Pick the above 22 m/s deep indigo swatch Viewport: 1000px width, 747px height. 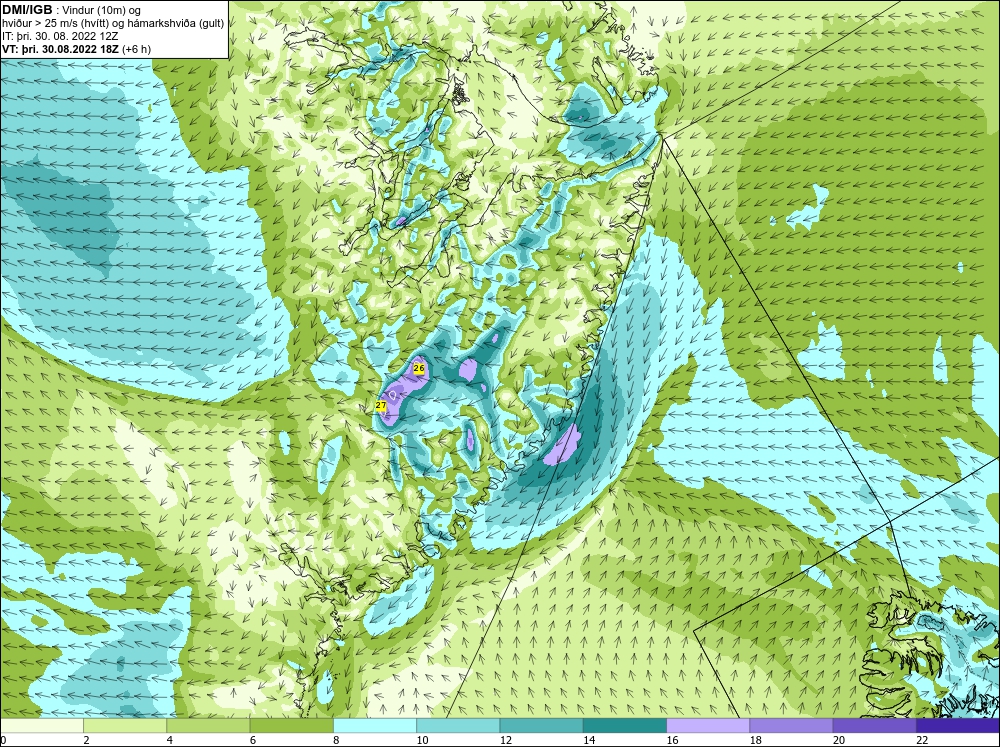958,725
